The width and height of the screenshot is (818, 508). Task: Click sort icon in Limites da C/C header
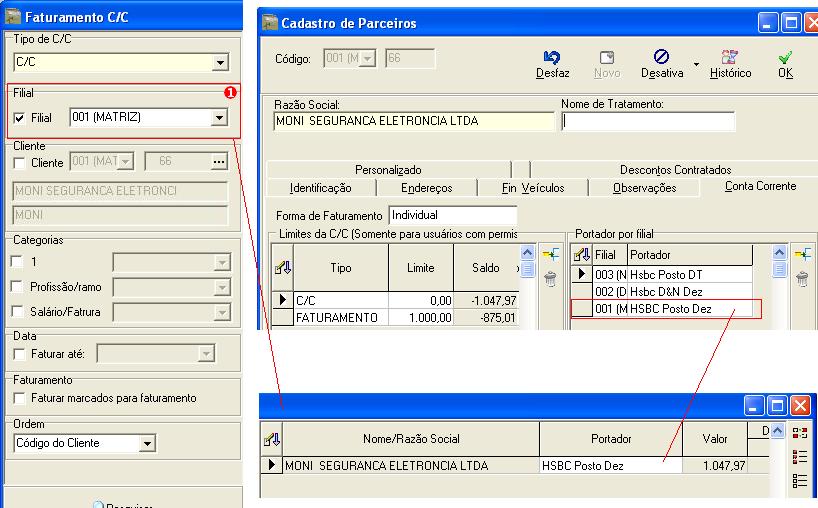[x=283, y=268]
